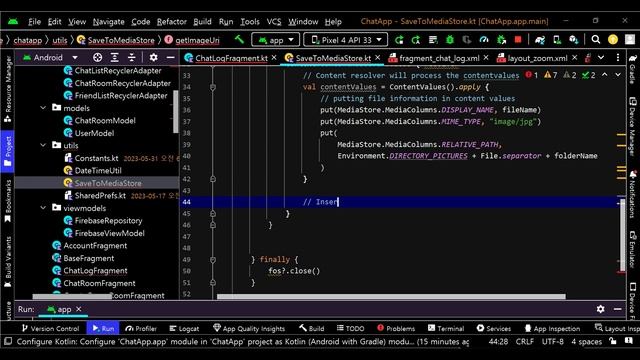This screenshot has height=360, width=640.
Task: Click the Make Project hammer icon
Action: (x=239, y=40)
